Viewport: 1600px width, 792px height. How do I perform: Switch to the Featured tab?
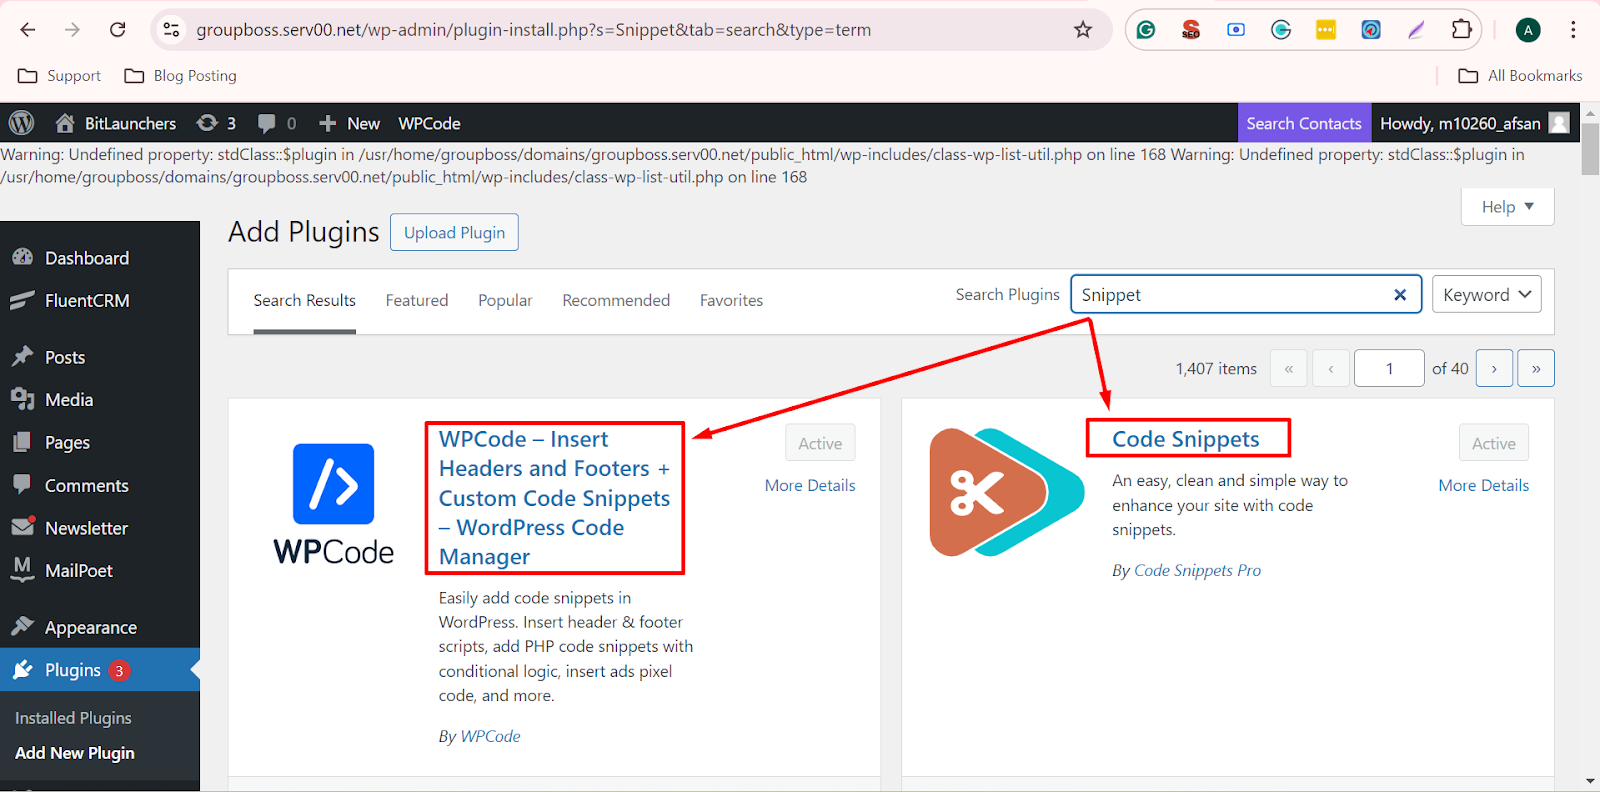pos(417,300)
